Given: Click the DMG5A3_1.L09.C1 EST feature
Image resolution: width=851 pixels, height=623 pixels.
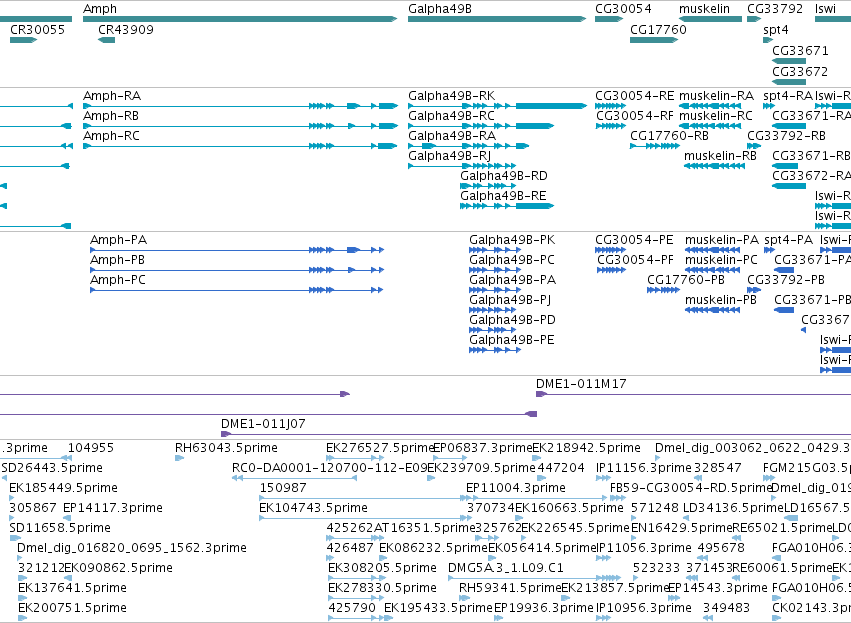Looking at the screenshot, I should (535, 578).
